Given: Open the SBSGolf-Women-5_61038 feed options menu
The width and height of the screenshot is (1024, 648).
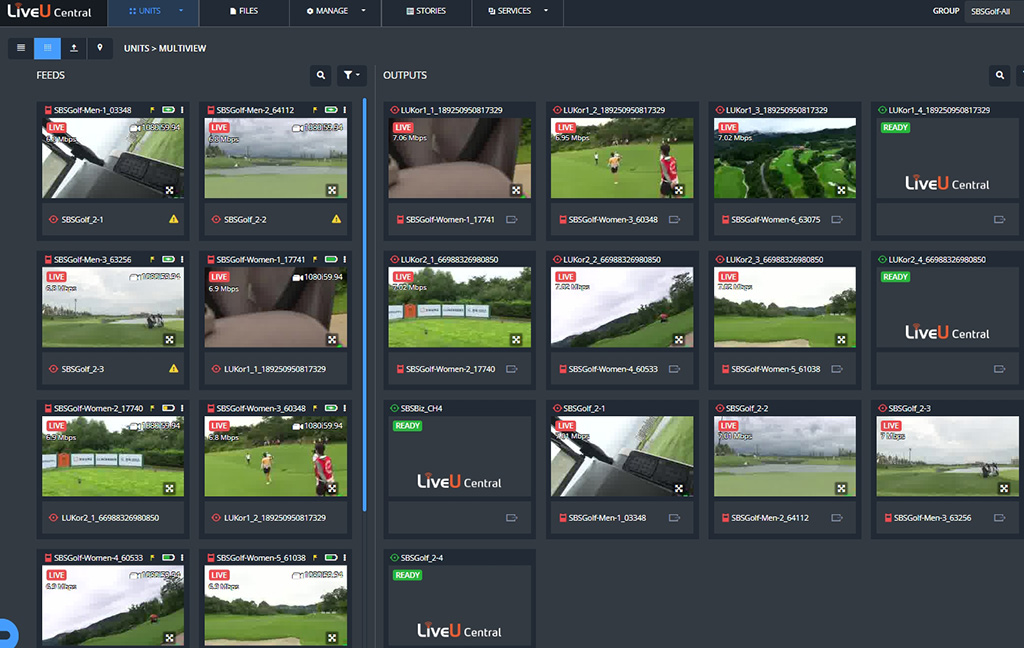Looking at the screenshot, I should (345, 558).
